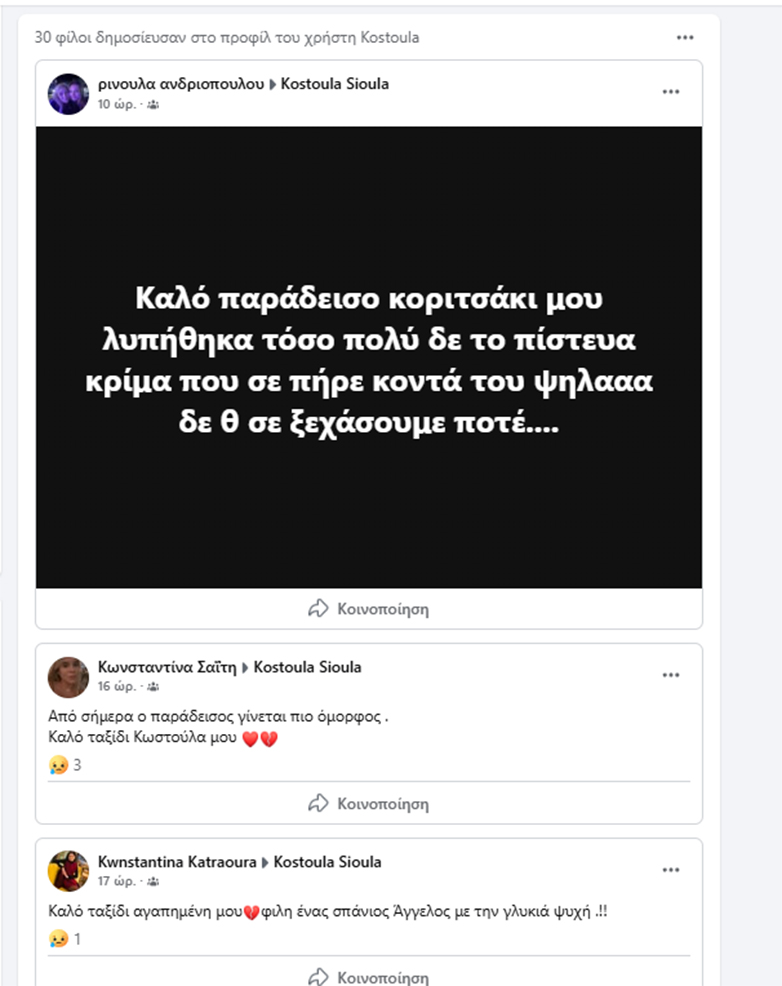Open Kostoula Sioula link in first post

pyautogui.click(x=334, y=84)
